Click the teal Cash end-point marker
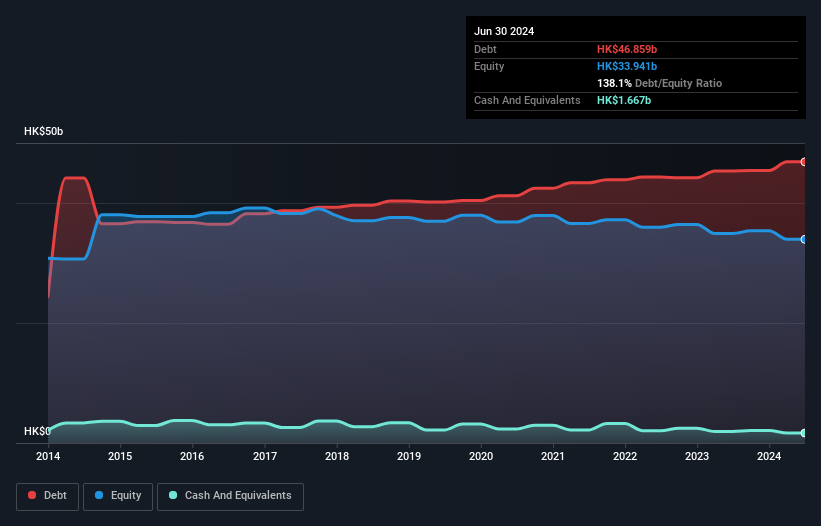The image size is (821, 526). 804,433
